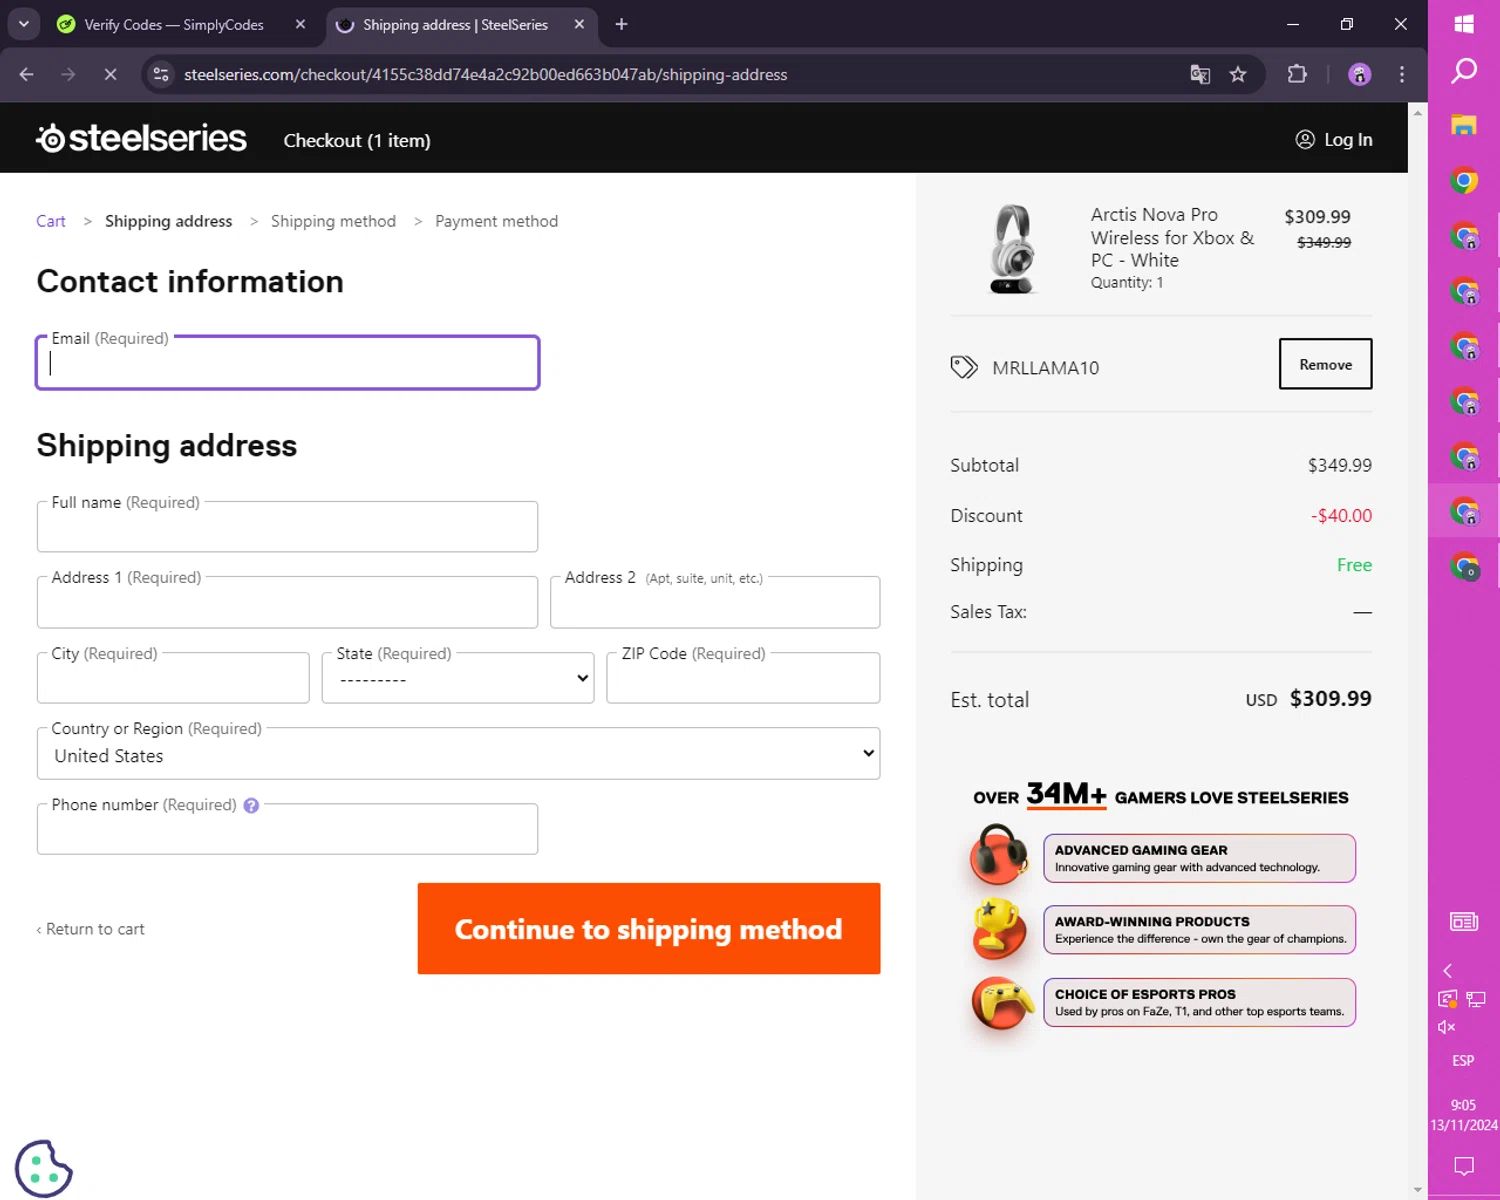The image size is (1500, 1200).
Task: Click the page scrollbar up arrow
Action: pyautogui.click(x=1418, y=112)
